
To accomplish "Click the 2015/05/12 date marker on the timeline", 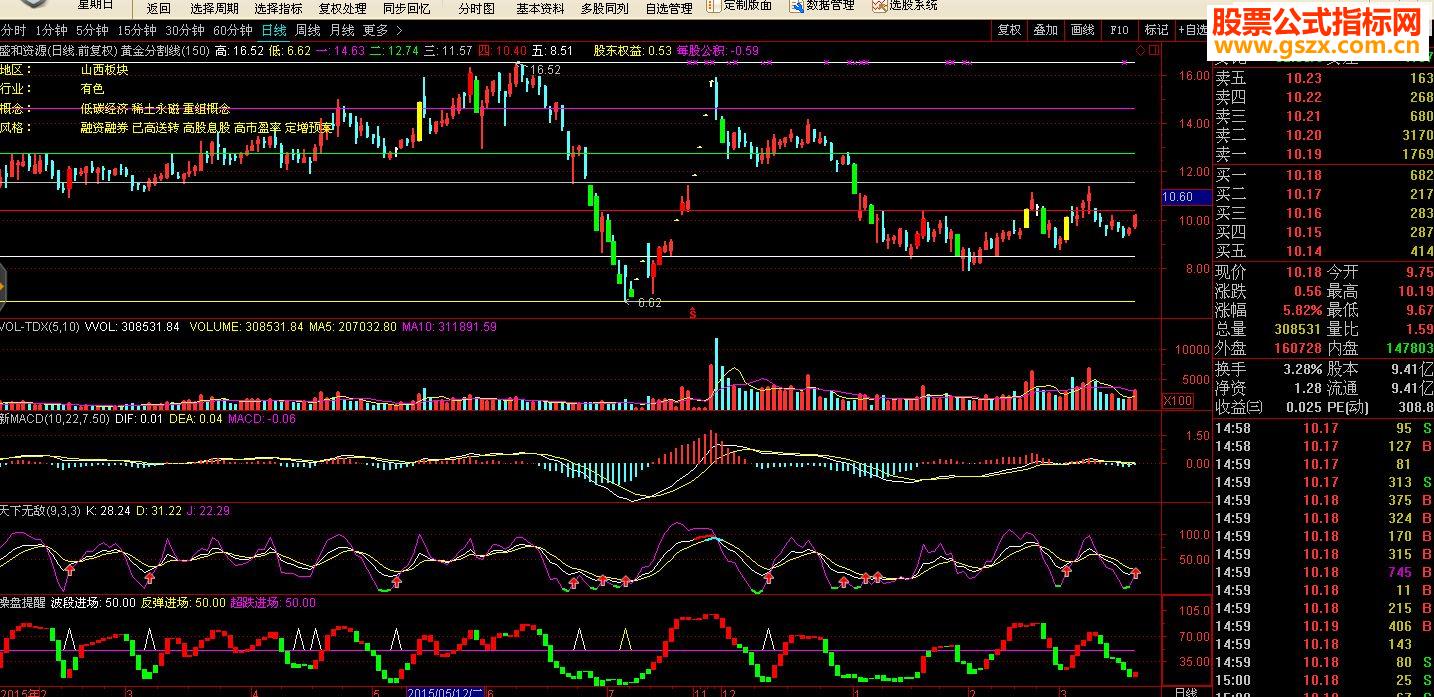I will click(445, 692).
